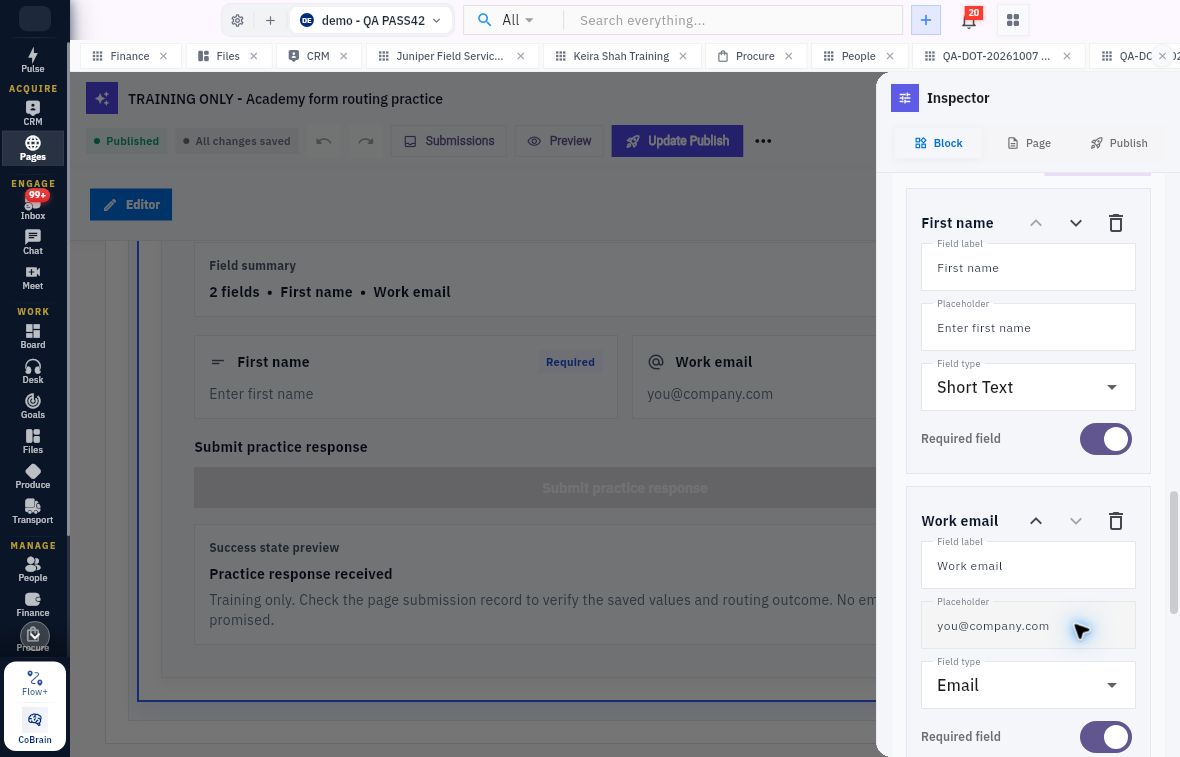
Task: Toggle Required field for Work email
Action: pos(1105,737)
